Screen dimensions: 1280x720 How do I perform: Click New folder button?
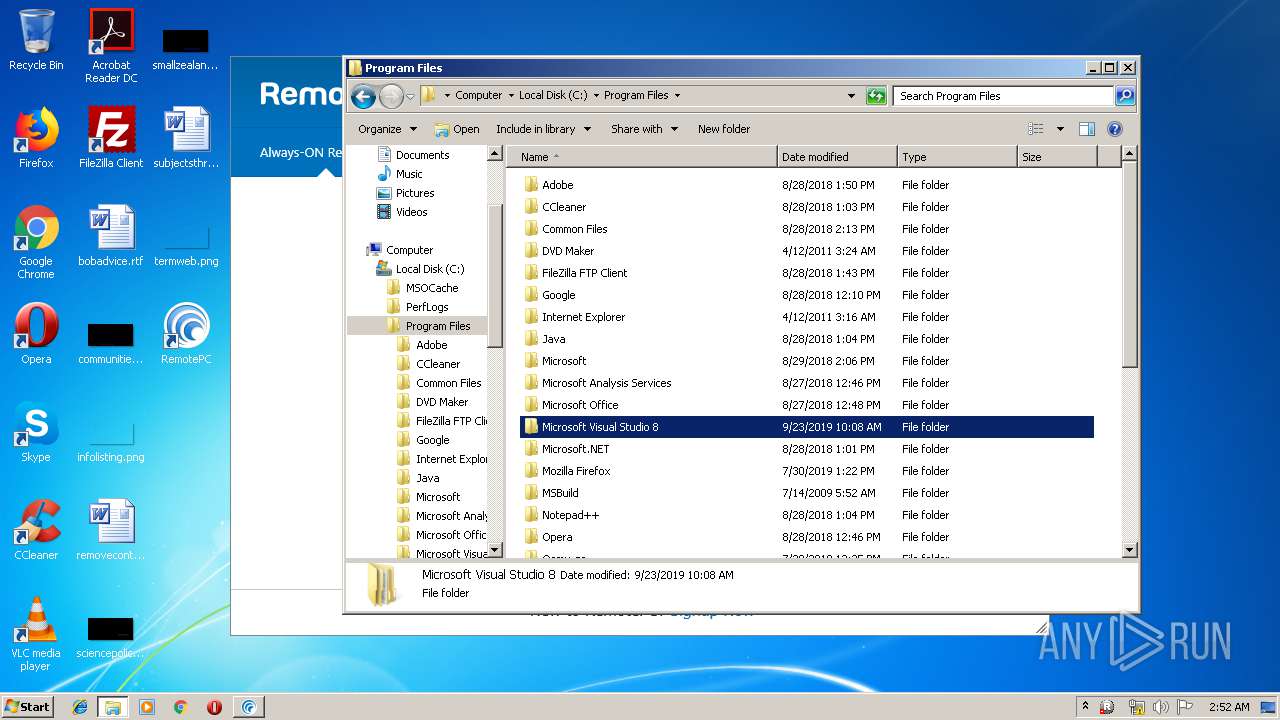coord(724,129)
